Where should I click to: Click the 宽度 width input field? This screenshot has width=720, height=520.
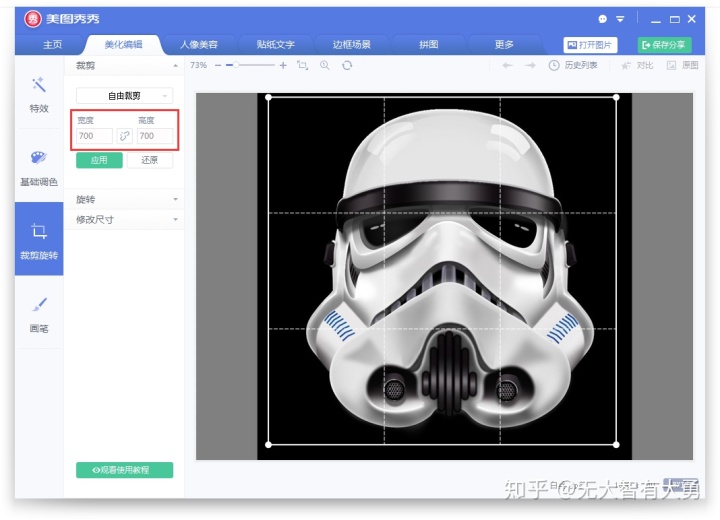click(x=94, y=136)
